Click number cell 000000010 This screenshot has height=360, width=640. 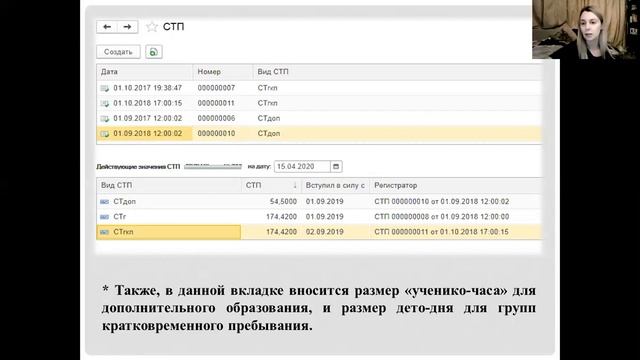[216, 133]
